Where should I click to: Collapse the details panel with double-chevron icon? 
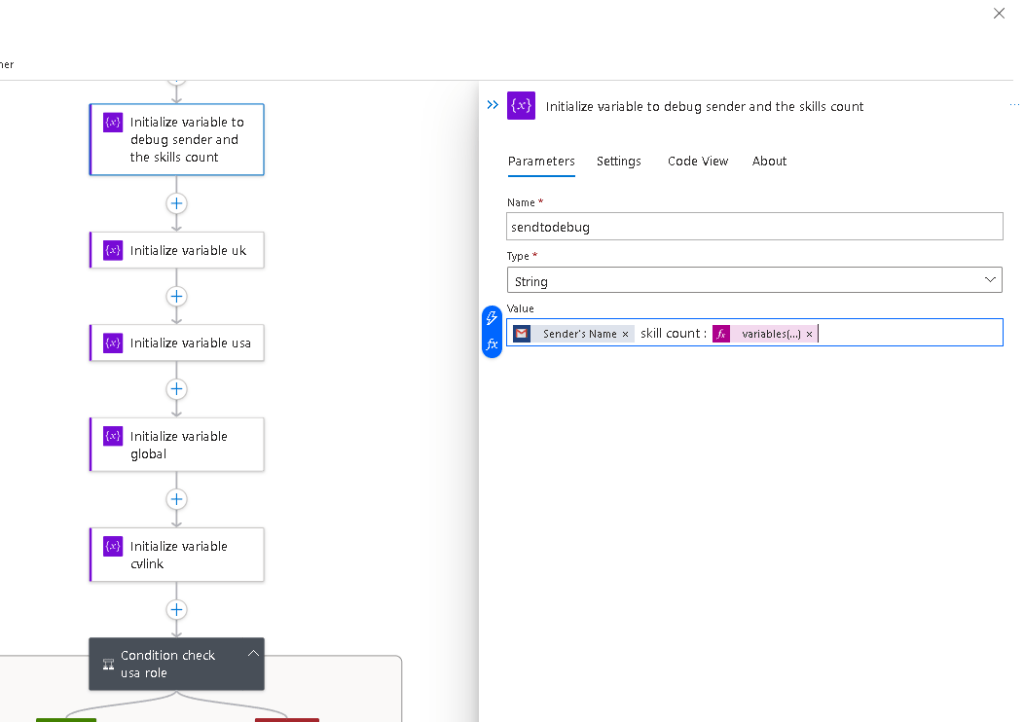[492, 104]
